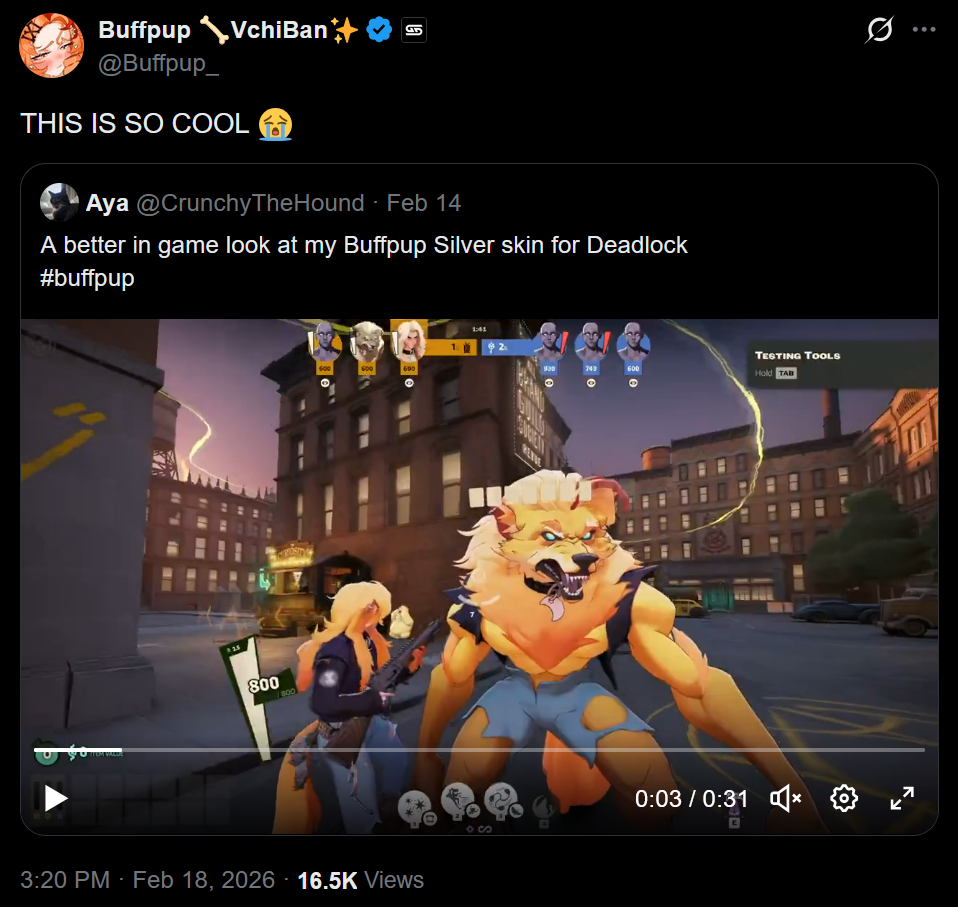Open the Feb 14 quoted tweet date
Screen dimensions: 958x907
(423, 203)
